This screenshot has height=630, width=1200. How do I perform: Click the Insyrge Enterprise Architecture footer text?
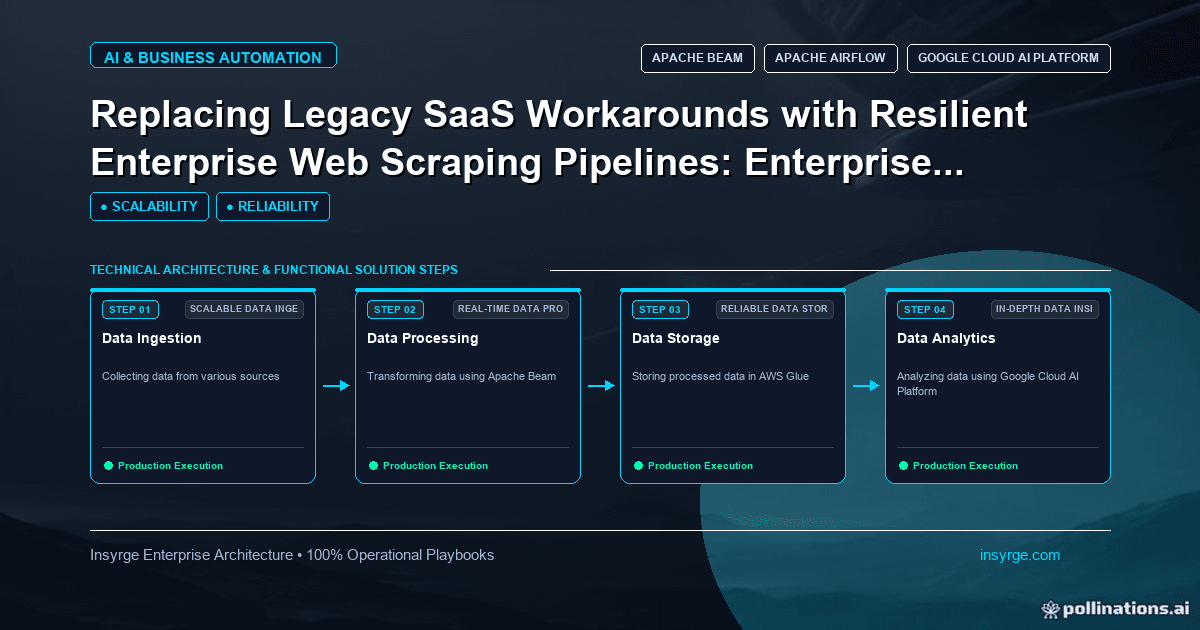click(292, 555)
